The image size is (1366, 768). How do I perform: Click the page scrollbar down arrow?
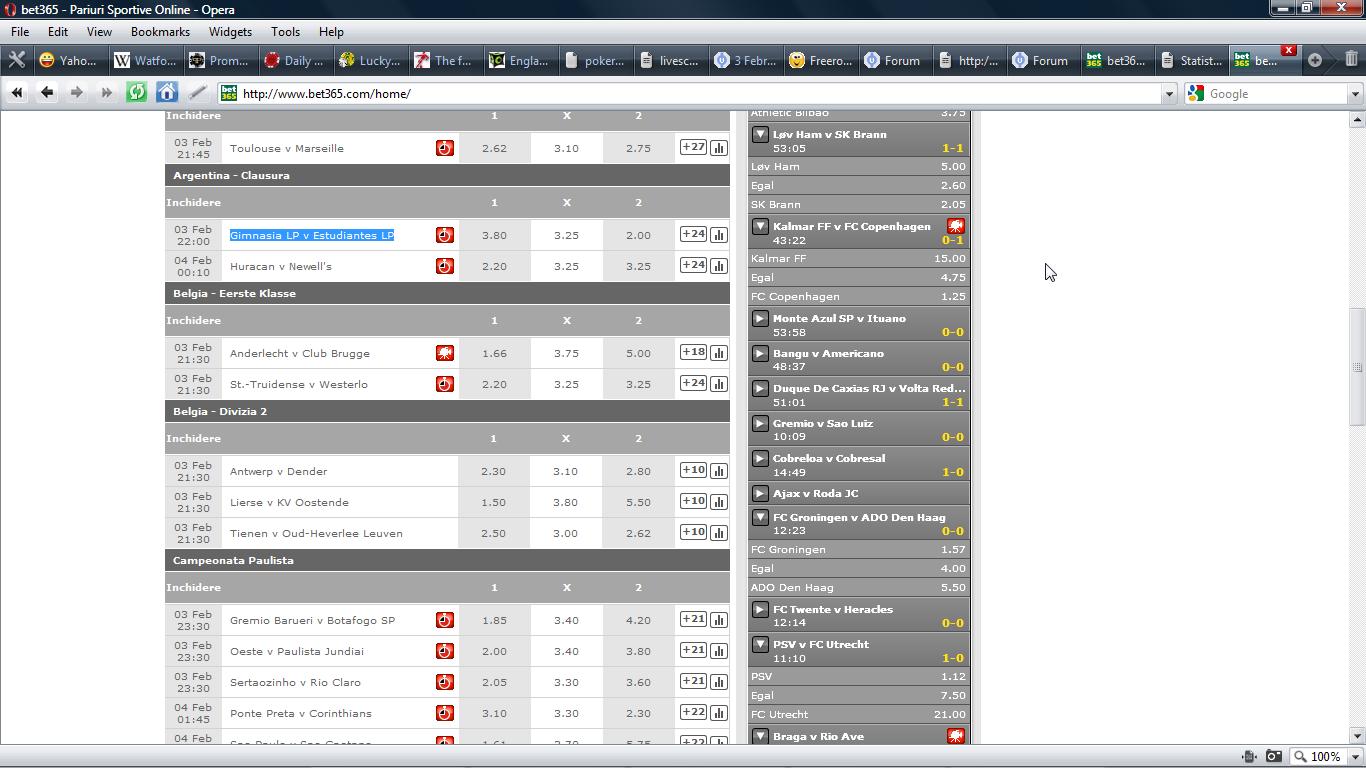1357,736
